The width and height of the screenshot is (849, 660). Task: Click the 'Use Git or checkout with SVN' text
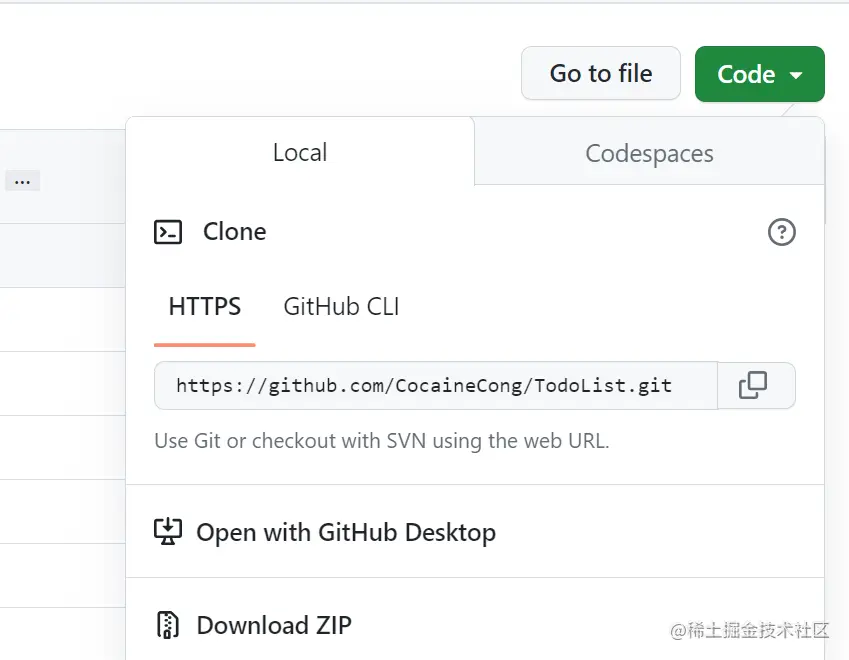[382, 441]
